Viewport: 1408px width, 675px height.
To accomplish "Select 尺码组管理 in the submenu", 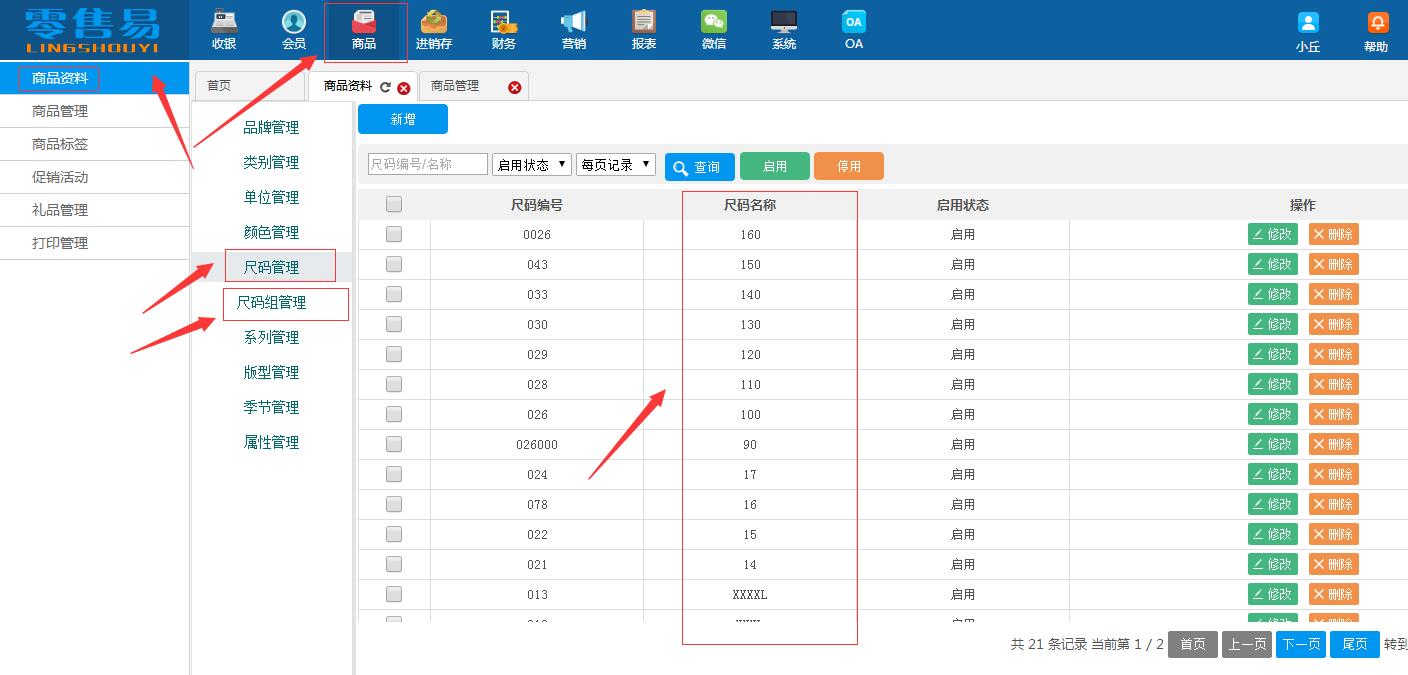I will point(271,303).
